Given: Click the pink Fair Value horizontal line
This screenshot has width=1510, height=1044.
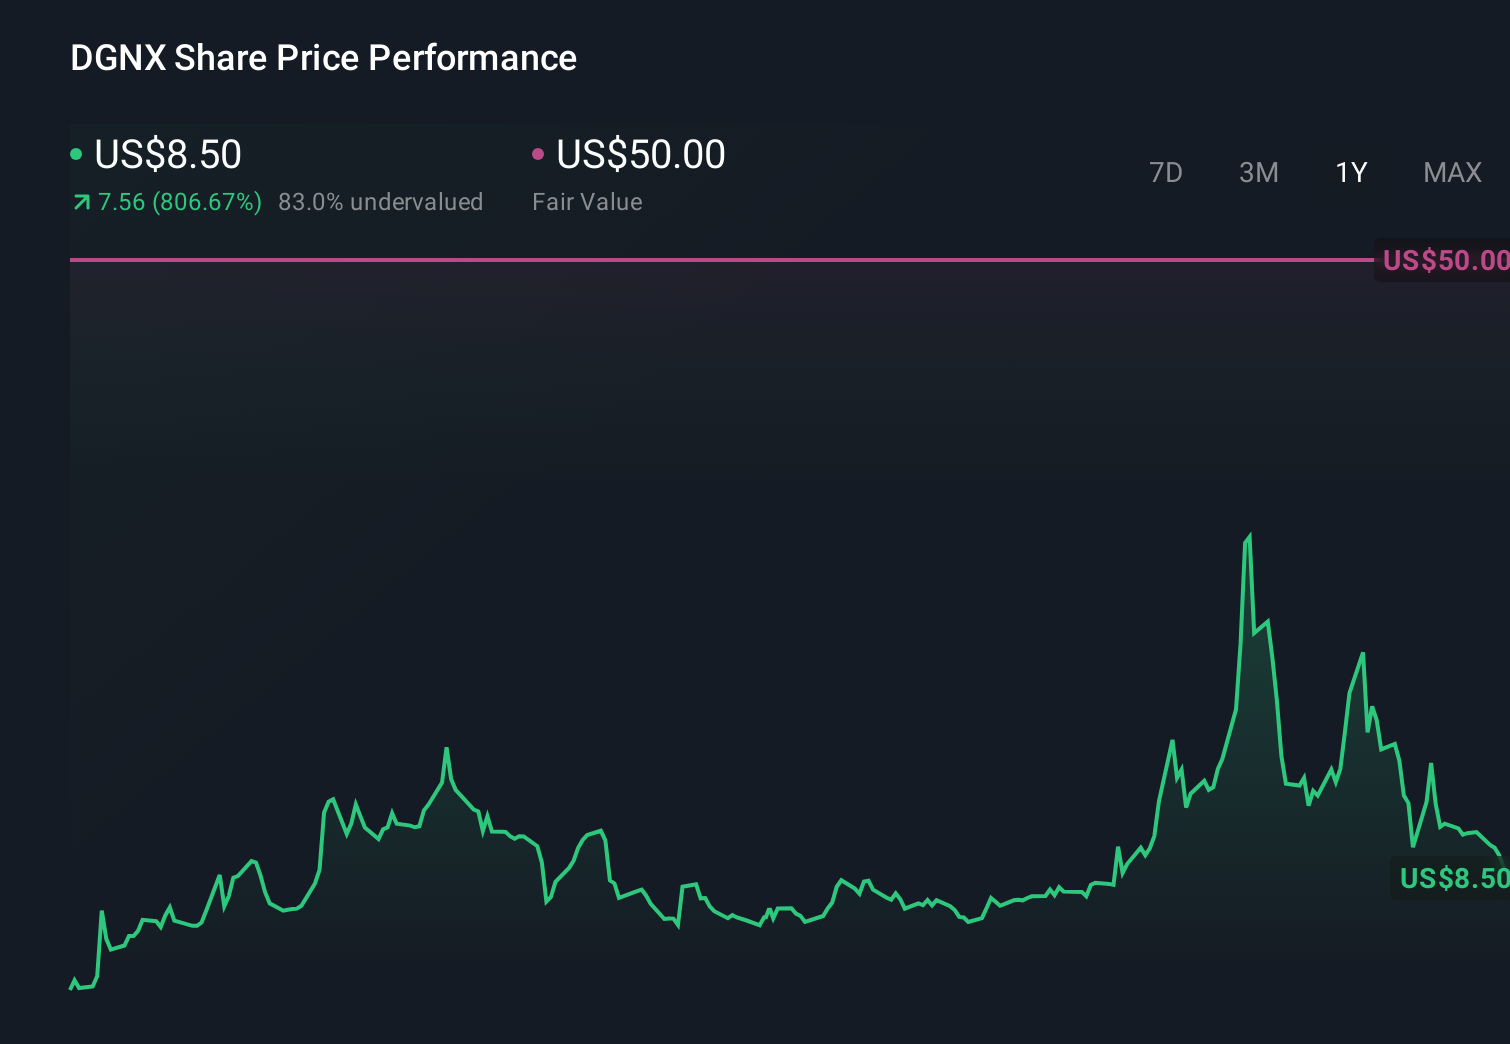Looking at the screenshot, I should tap(700, 260).
